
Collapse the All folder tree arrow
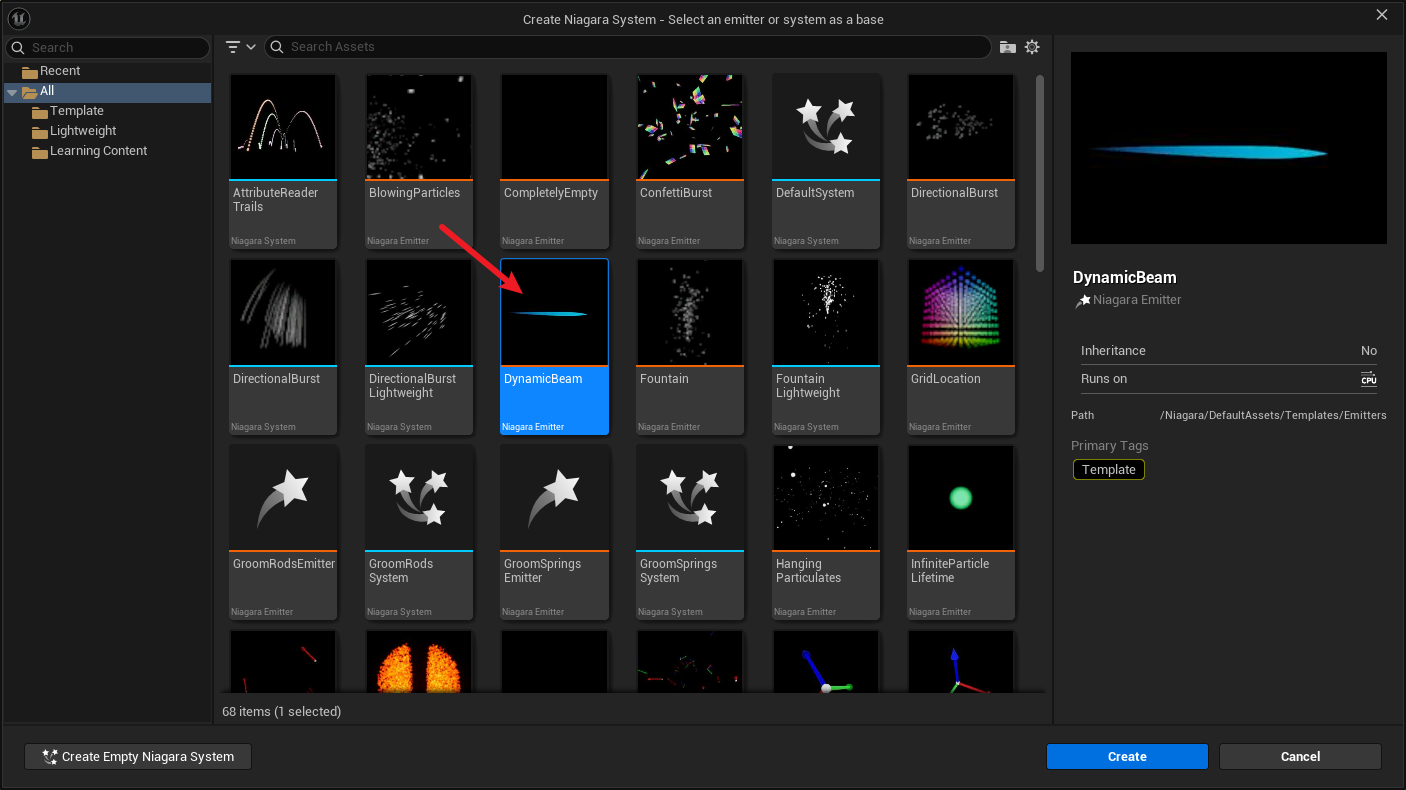pyautogui.click(x=12, y=92)
